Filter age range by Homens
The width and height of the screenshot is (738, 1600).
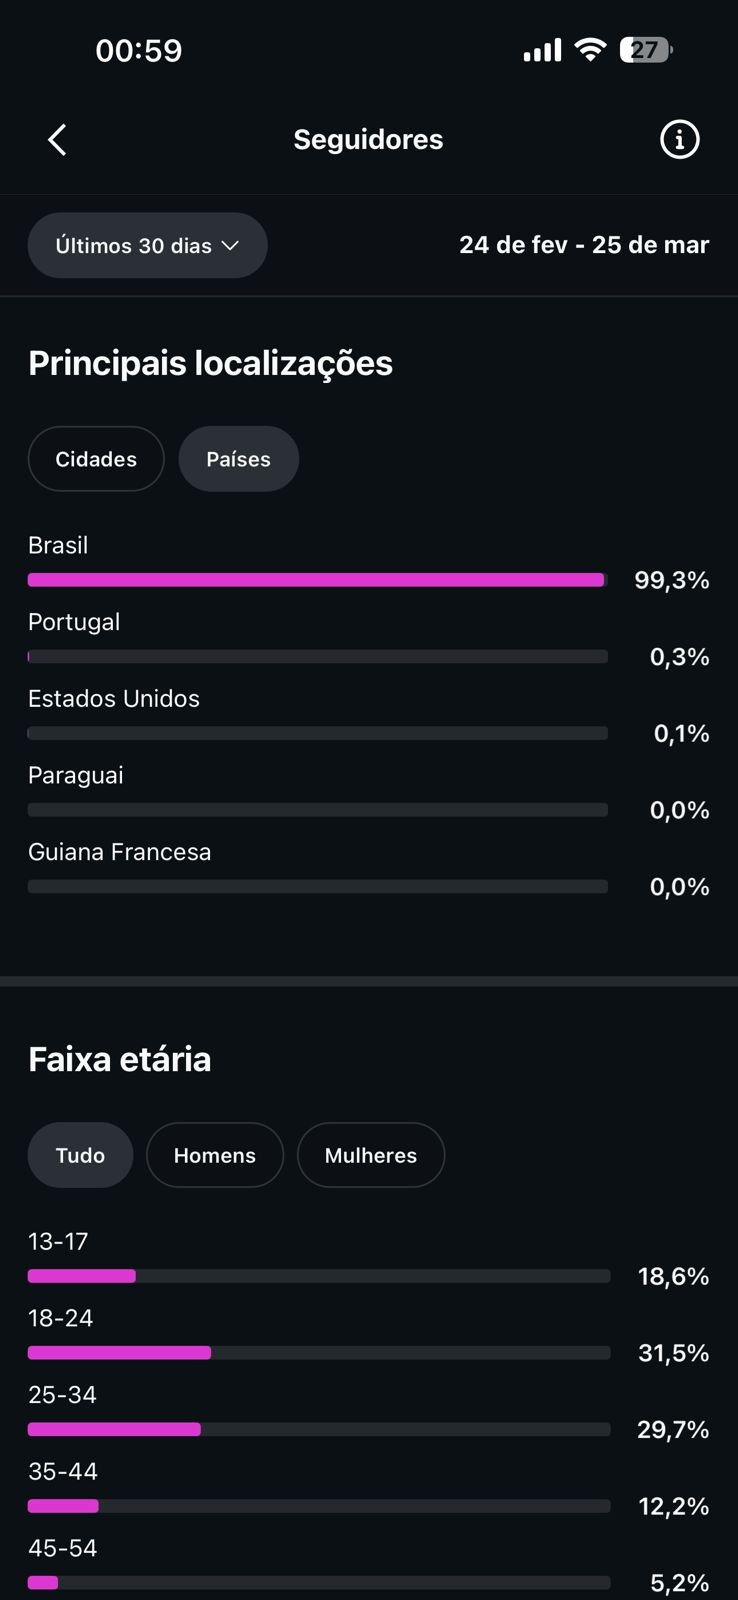coord(215,1155)
